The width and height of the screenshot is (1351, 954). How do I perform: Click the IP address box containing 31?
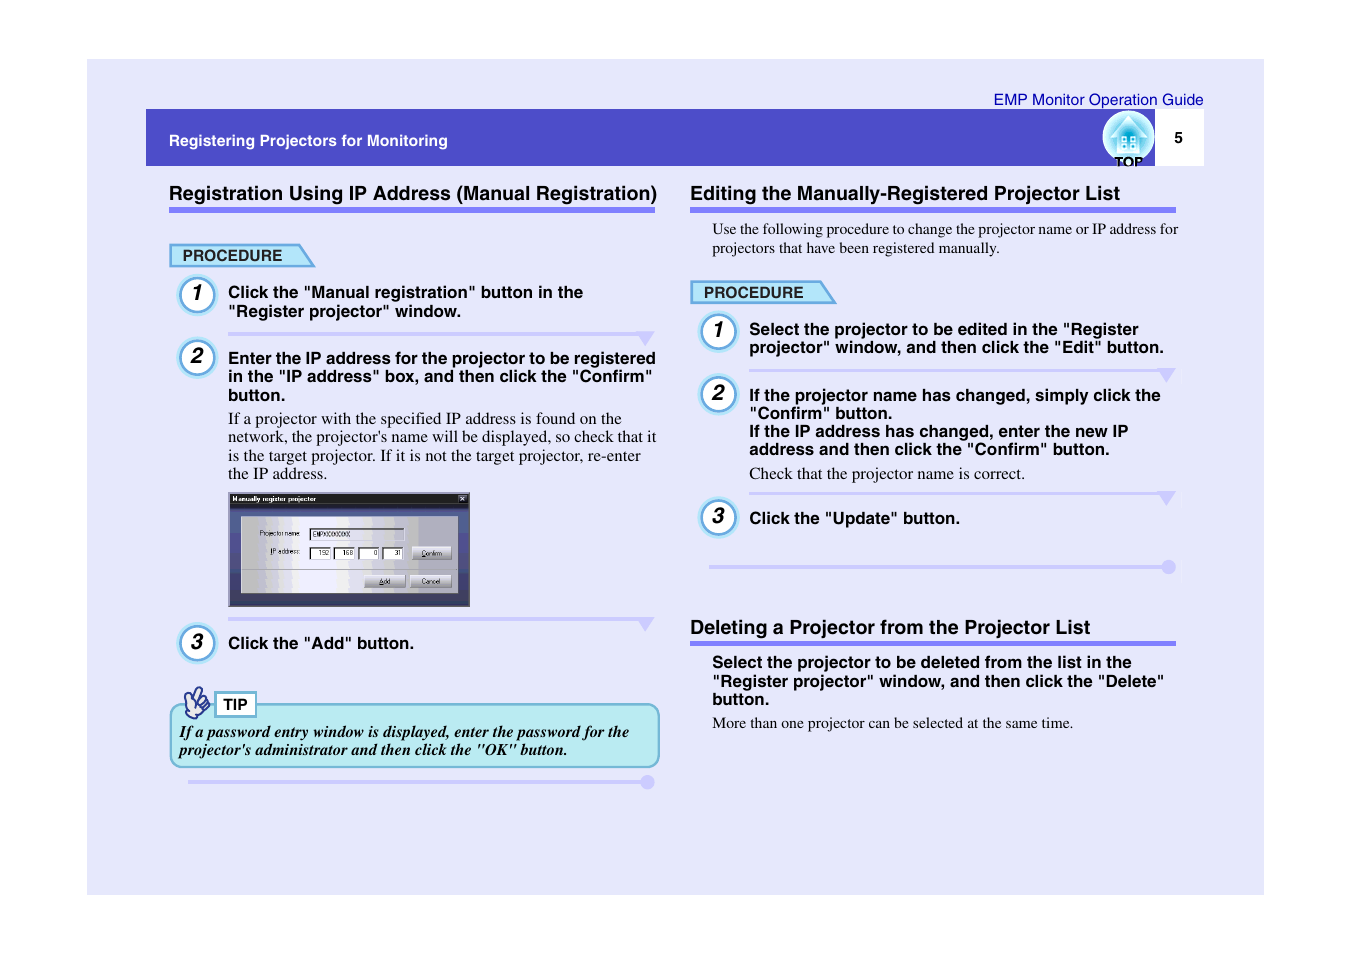(393, 553)
